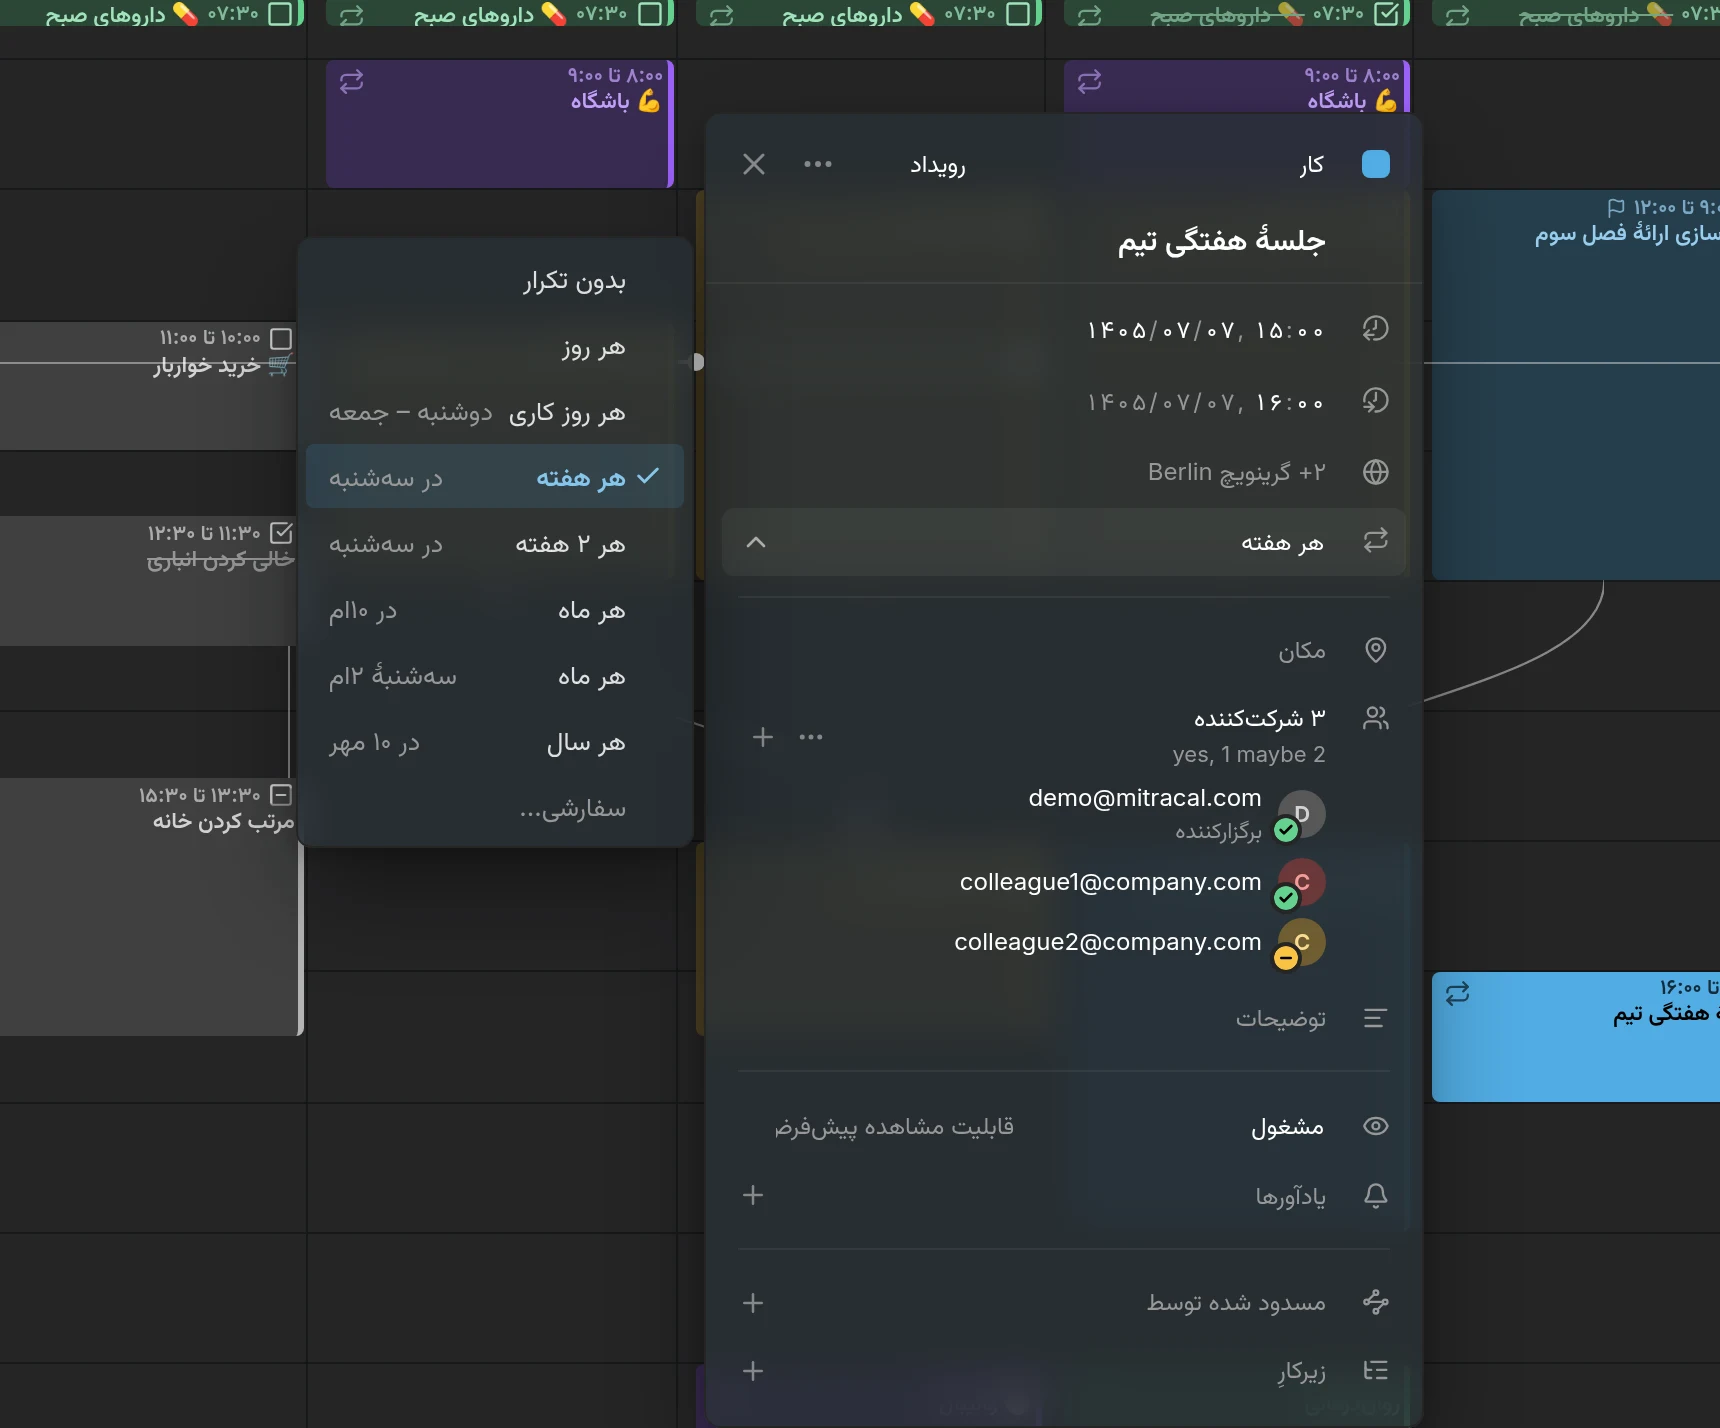Click the subtask list icon

[1376, 1371]
